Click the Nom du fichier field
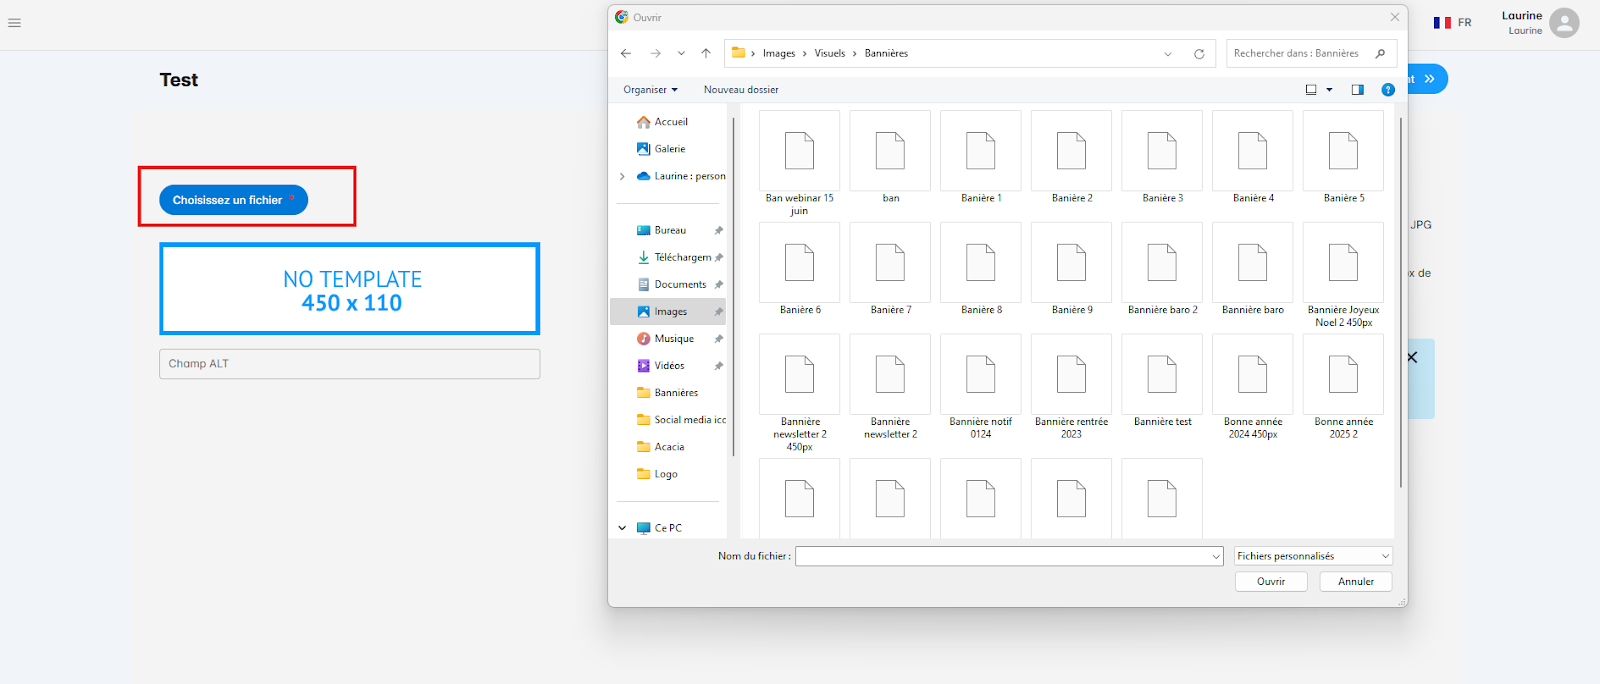The image size is (1600, 684). (1009, 556)
